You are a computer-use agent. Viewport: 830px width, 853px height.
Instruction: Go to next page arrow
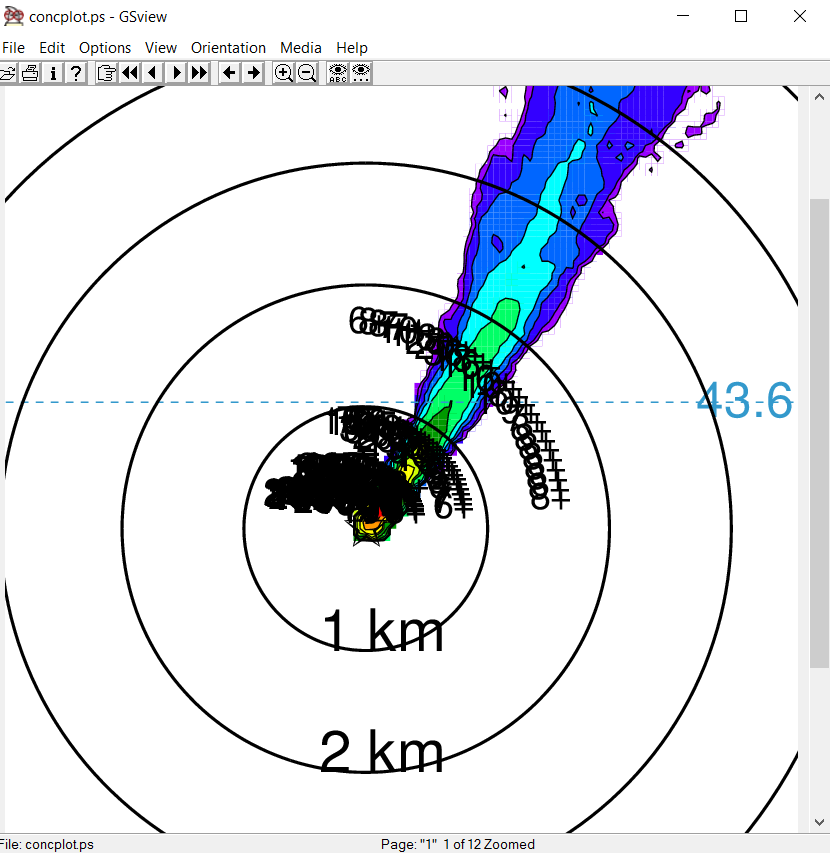point(176,73)
